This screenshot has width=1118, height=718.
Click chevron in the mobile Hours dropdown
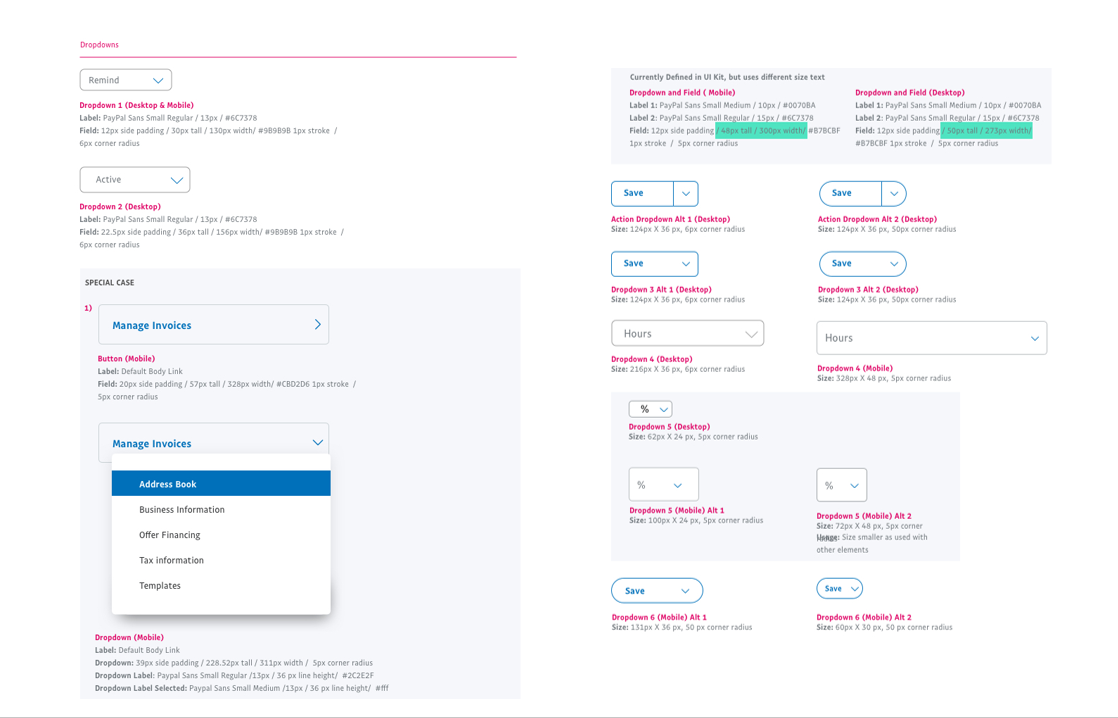click(1034, 338)
